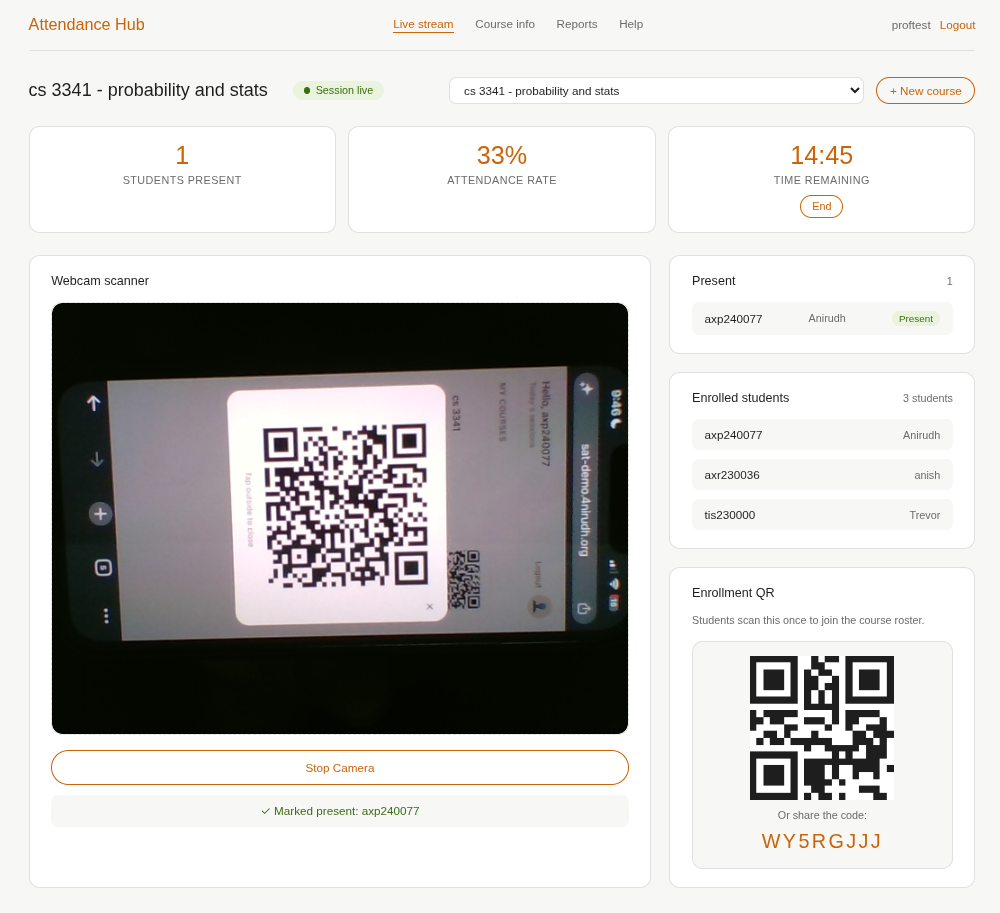Click the + New course button
This screenshot has height=913, width=1000.
tap(925, 91)
